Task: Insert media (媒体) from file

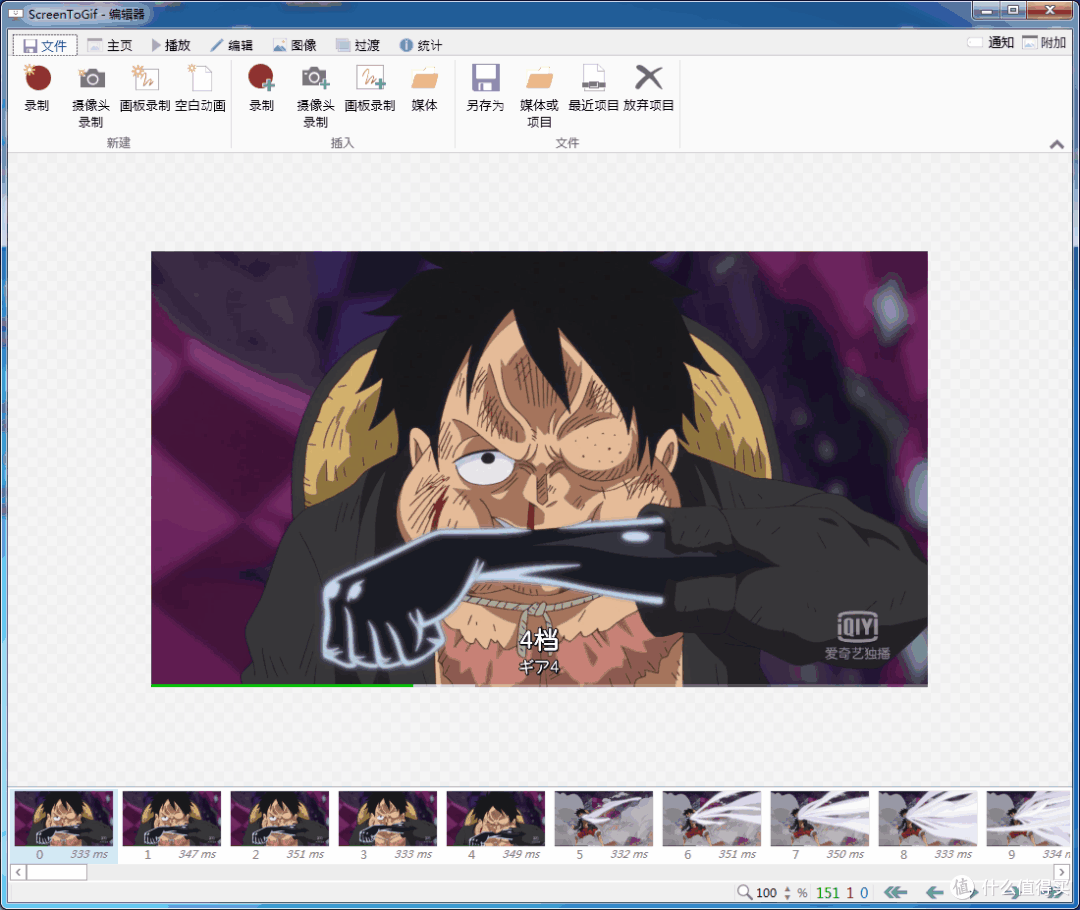Action: click(424, 87)
